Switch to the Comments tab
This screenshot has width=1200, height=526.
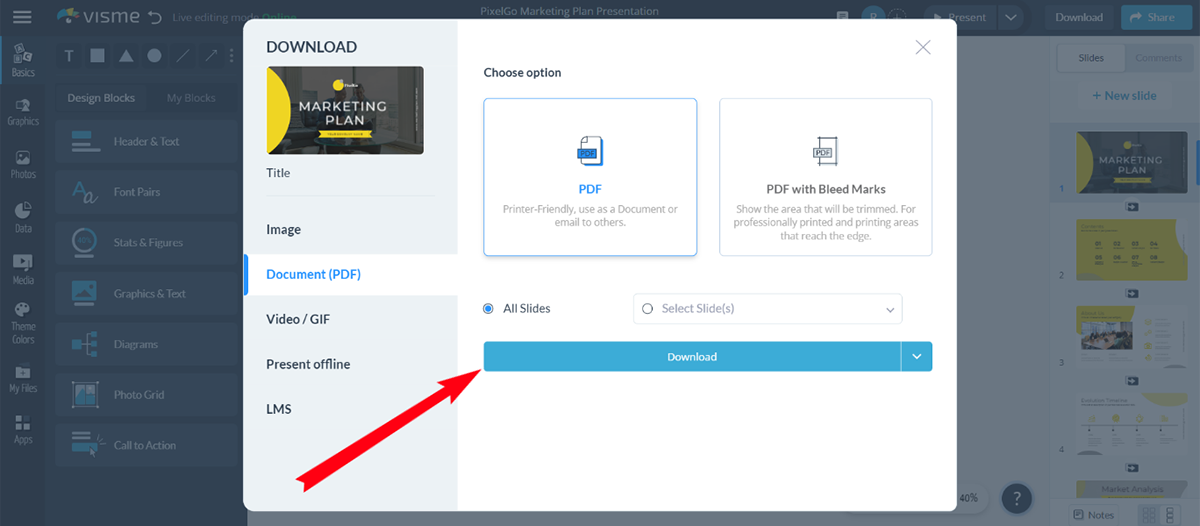1158,58
